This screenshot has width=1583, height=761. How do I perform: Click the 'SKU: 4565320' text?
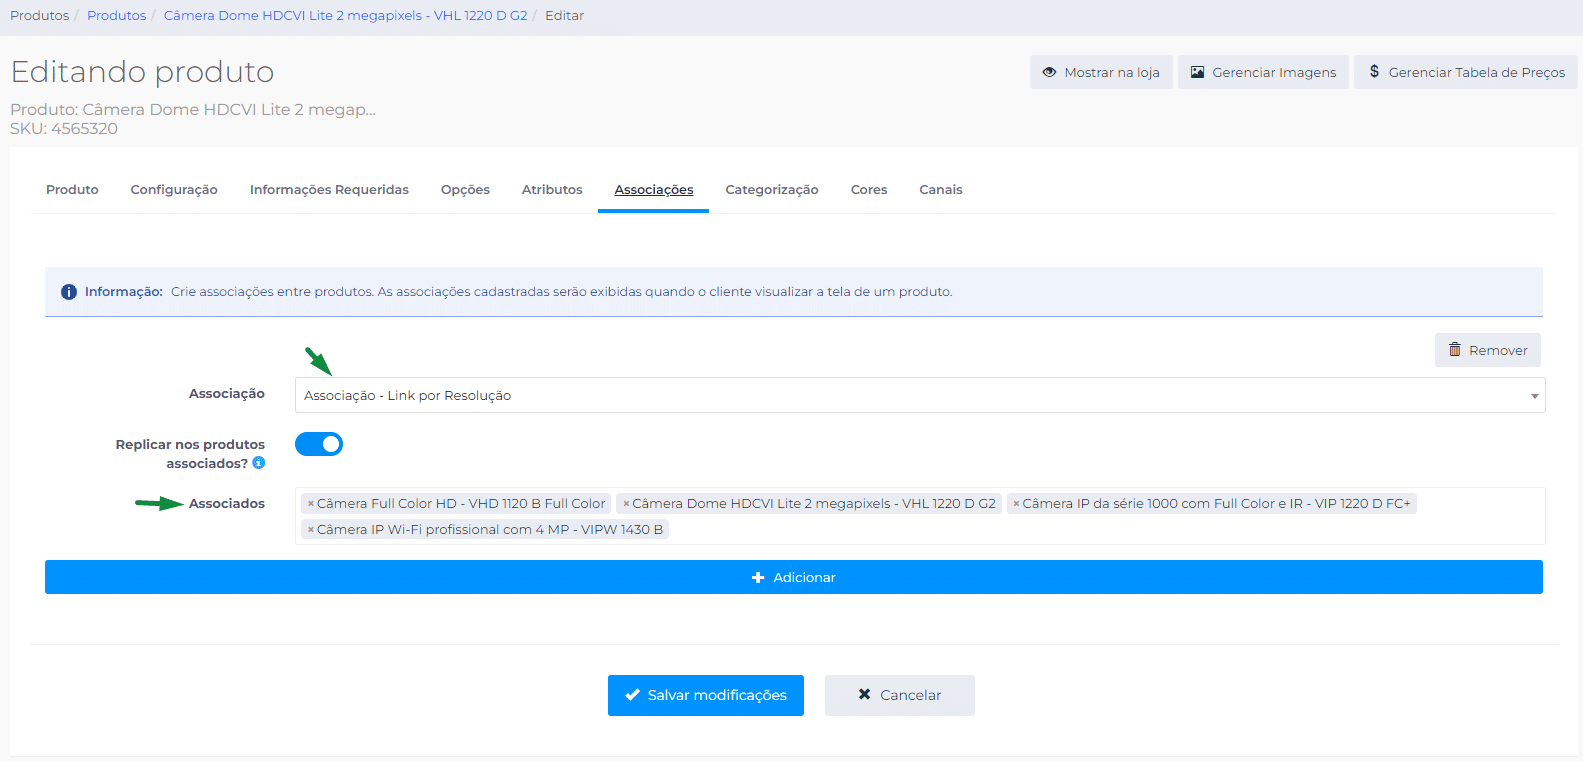point(64,129)
